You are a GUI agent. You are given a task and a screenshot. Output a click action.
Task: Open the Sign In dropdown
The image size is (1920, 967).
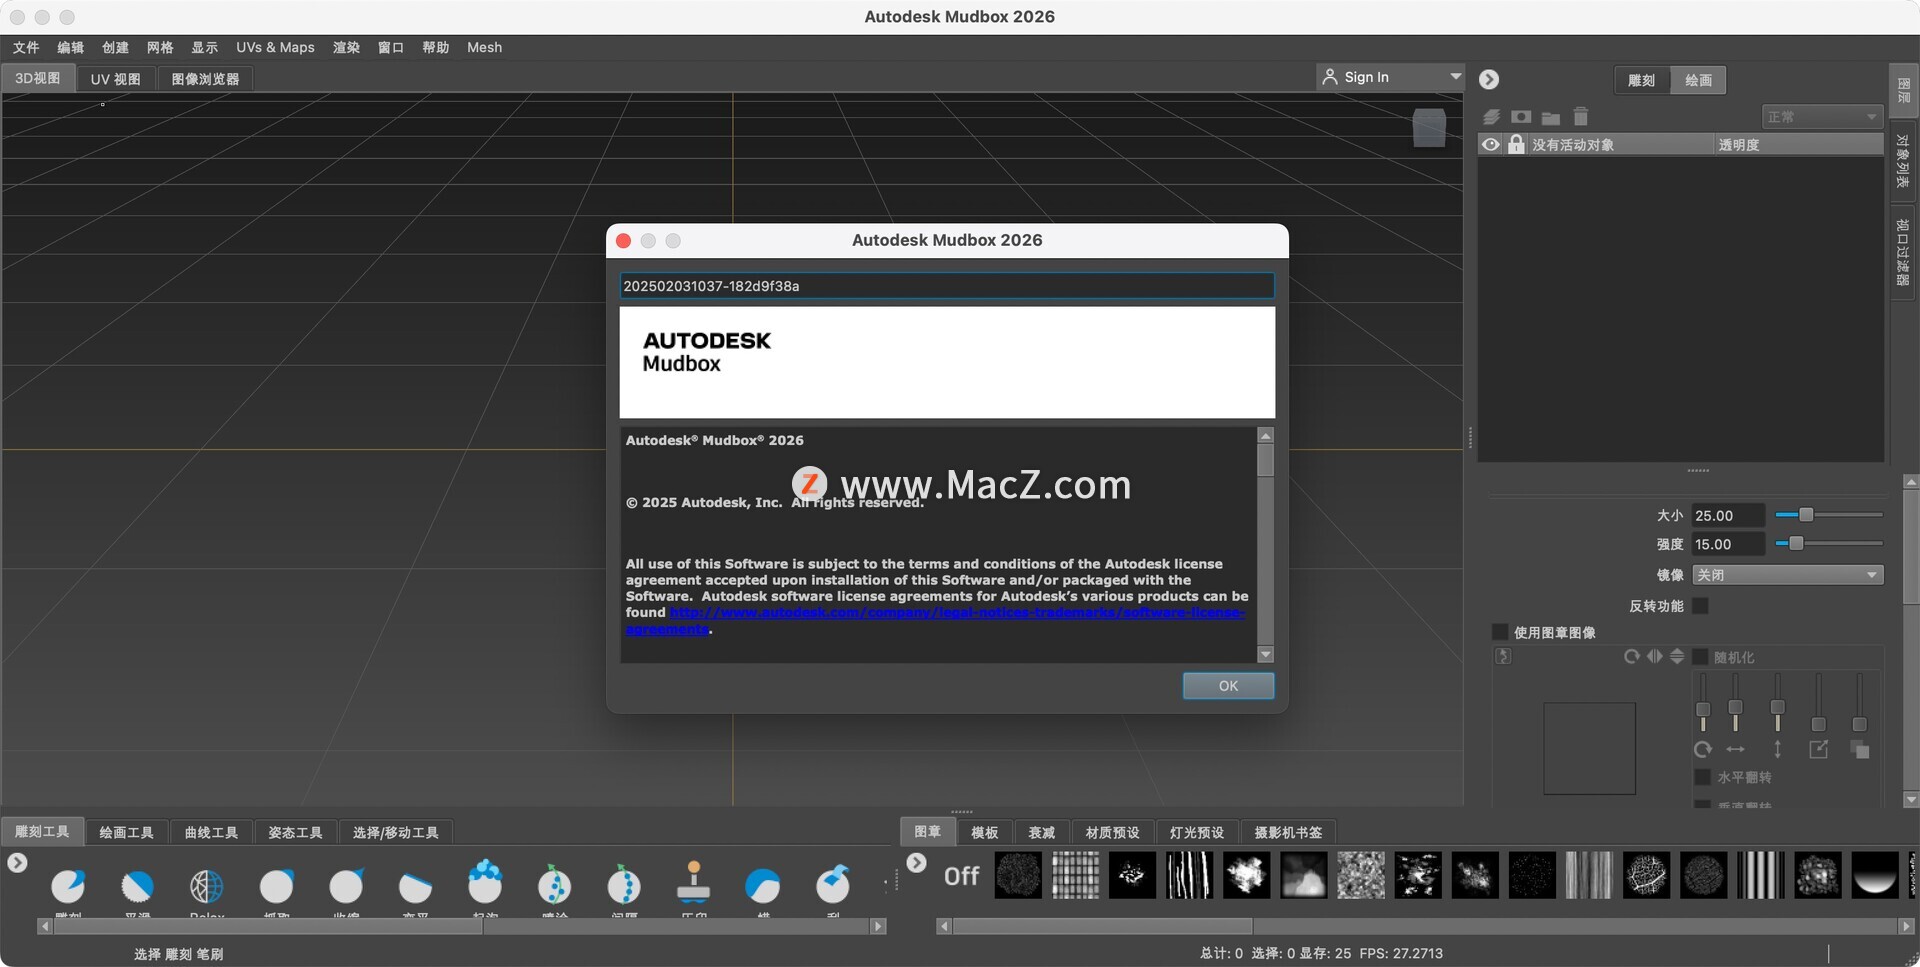point(1391,77)
